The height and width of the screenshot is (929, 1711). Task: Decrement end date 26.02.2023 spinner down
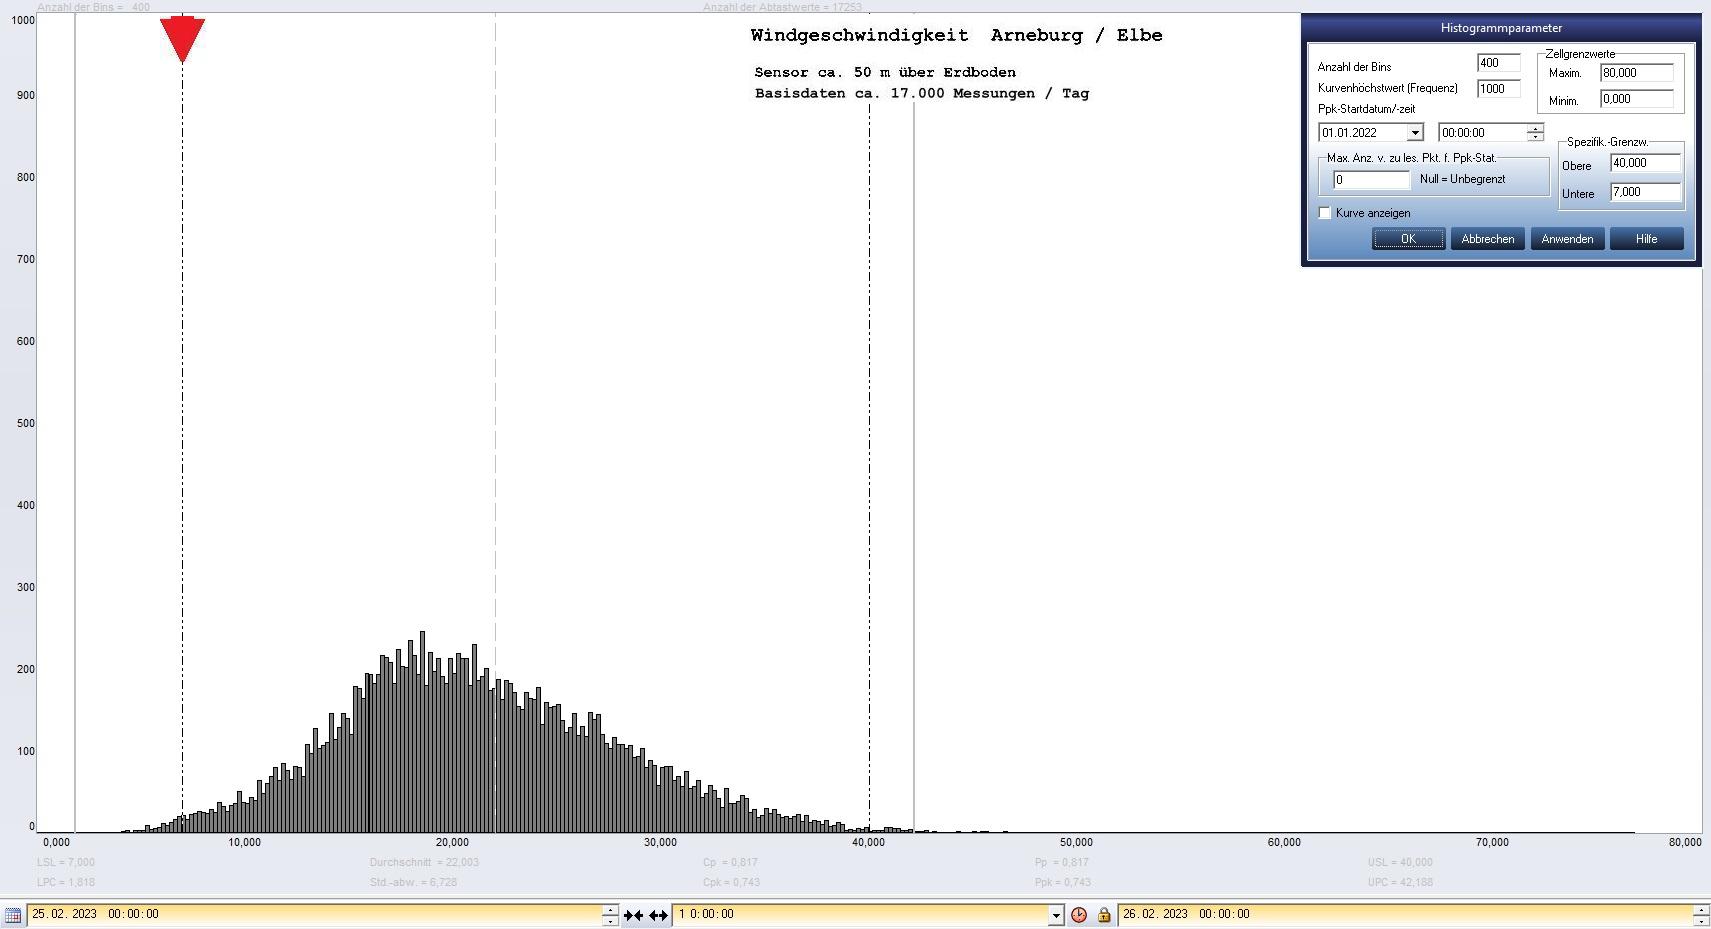coord(1701,920)
